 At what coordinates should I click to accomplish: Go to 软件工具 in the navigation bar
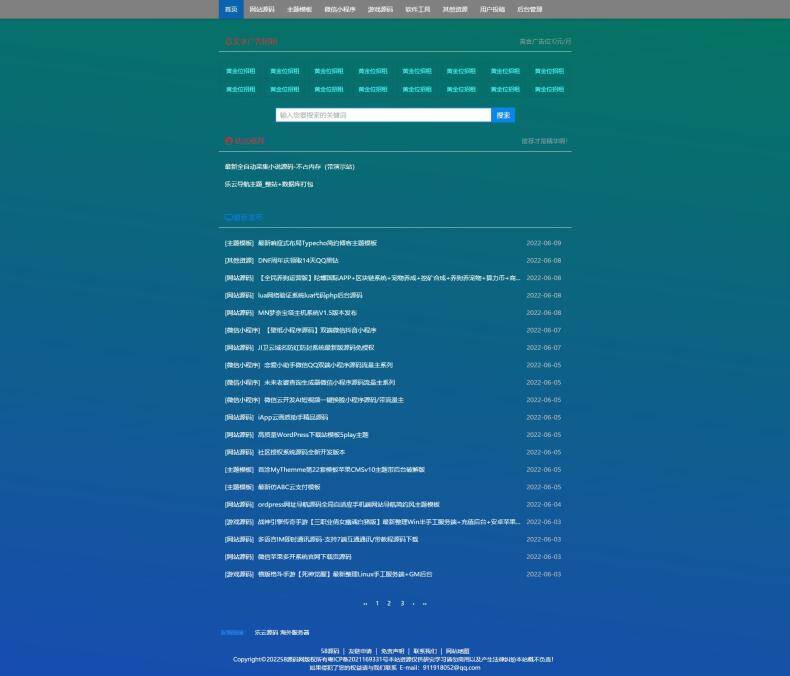pyautogui.click(x=418, y=9)
